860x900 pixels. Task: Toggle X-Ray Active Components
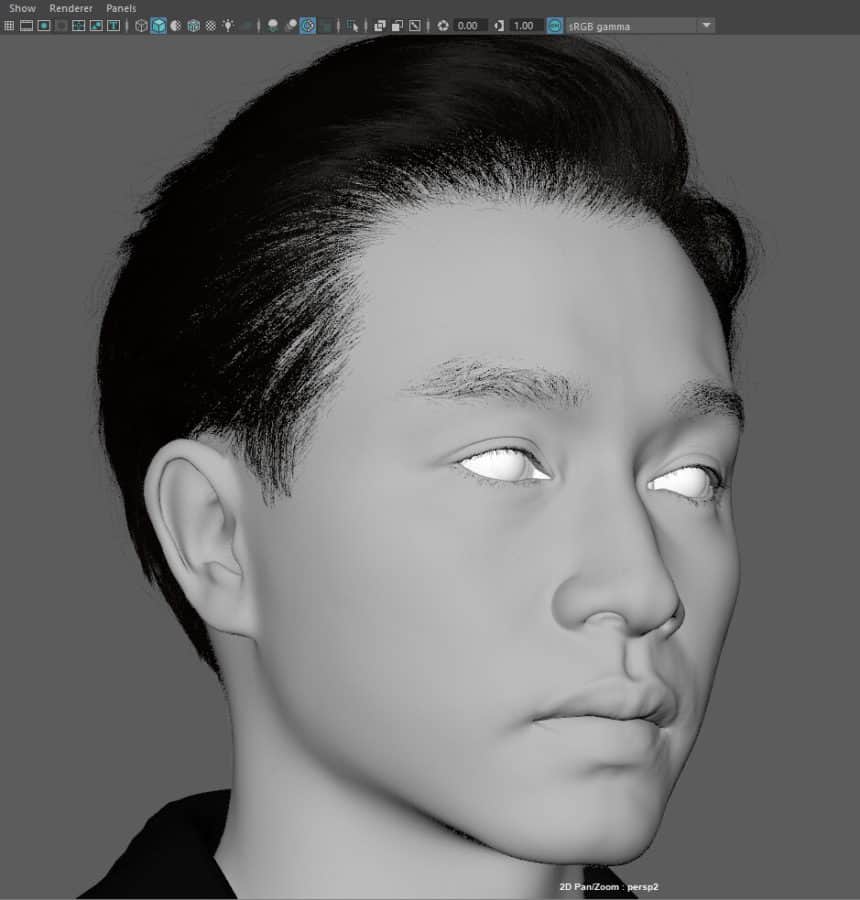(x=397, y=26)
